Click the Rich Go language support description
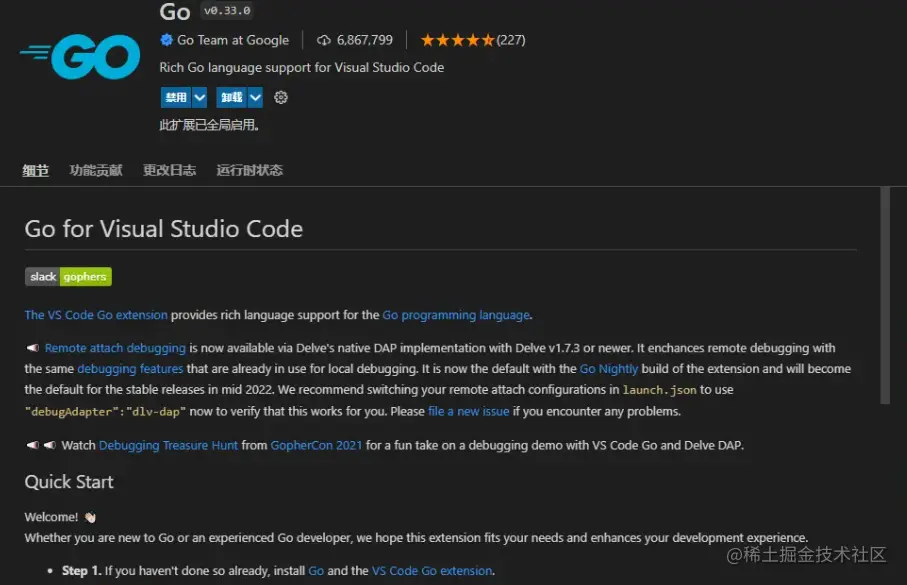 (301, 67)
